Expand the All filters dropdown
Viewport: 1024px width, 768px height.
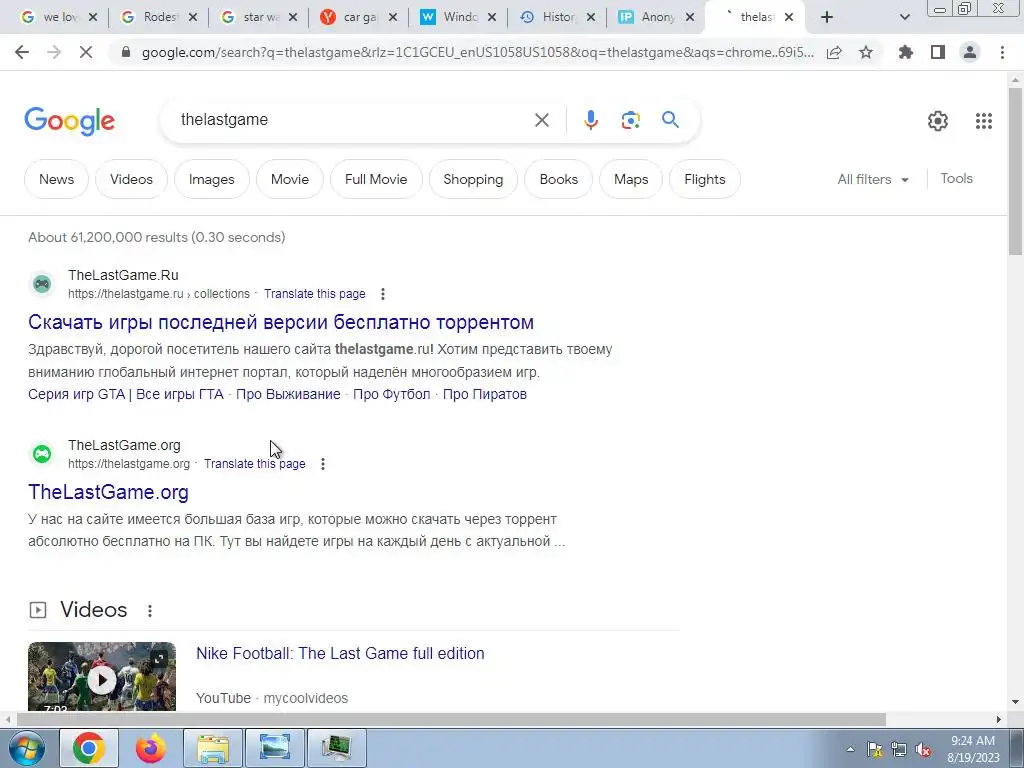tap(873, 179)
